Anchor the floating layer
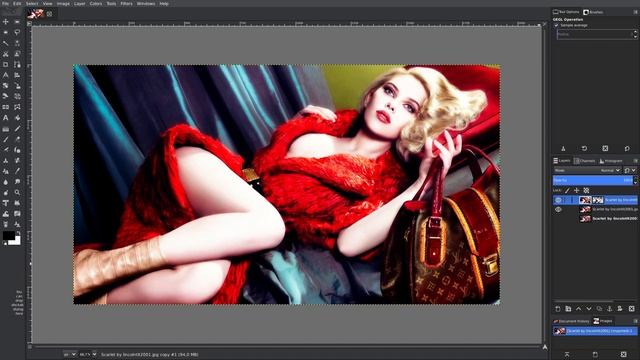Screen dimensions: 640x360 coord(609,309)
